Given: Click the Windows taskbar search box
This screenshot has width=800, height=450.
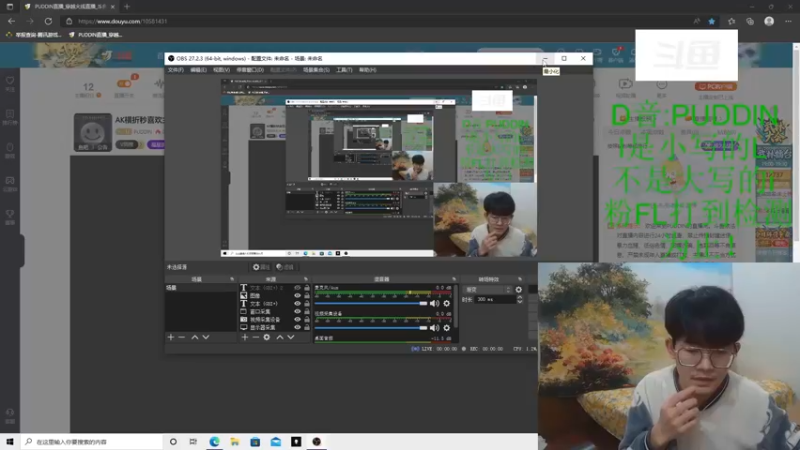Looking at the screenshot, I should 92,442.
